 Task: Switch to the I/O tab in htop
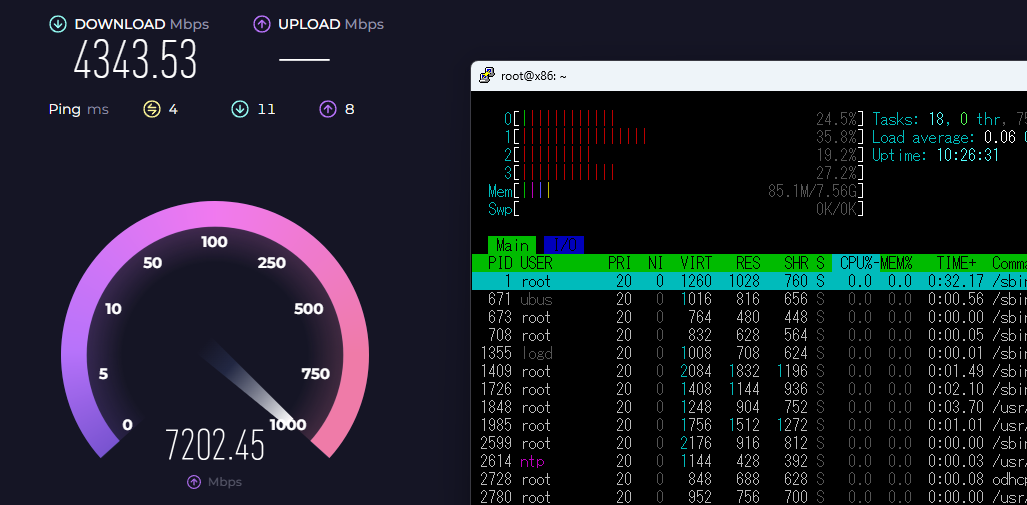point(563,245)
